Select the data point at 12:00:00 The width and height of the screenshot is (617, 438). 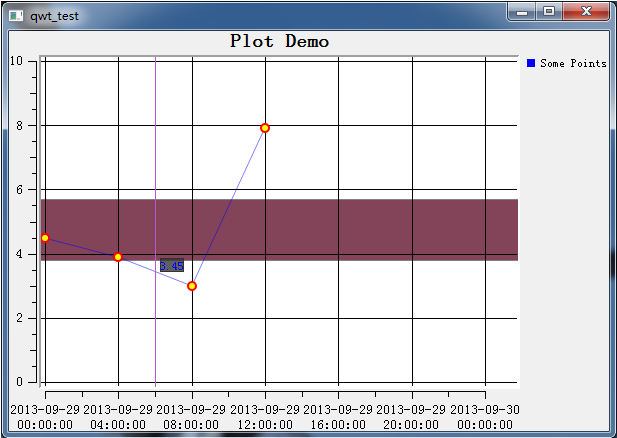[265, 128]
